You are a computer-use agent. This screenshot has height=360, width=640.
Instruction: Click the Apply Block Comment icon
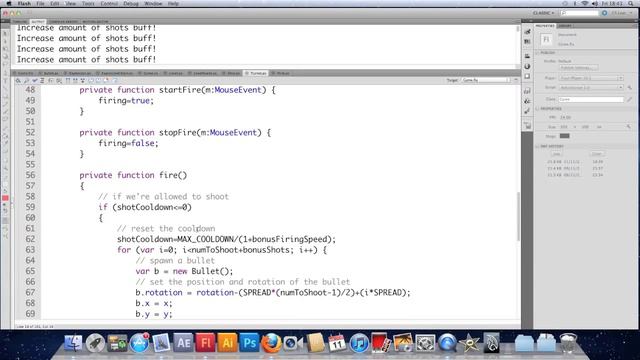coord(91,81)
